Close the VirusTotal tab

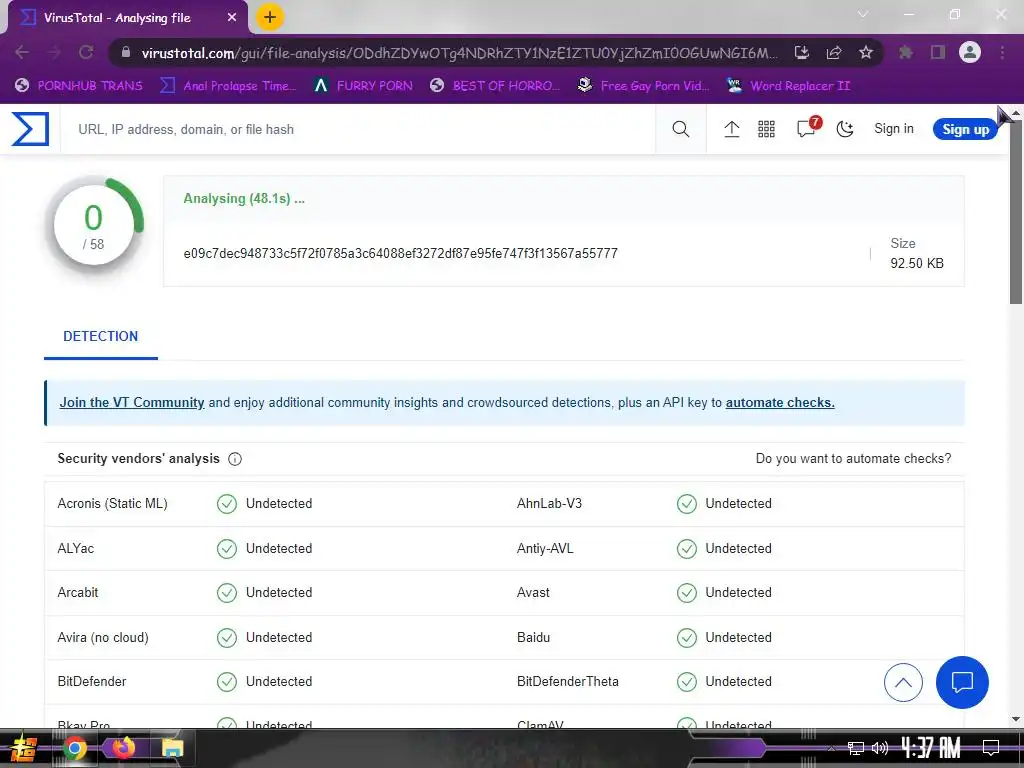(232, 18)
